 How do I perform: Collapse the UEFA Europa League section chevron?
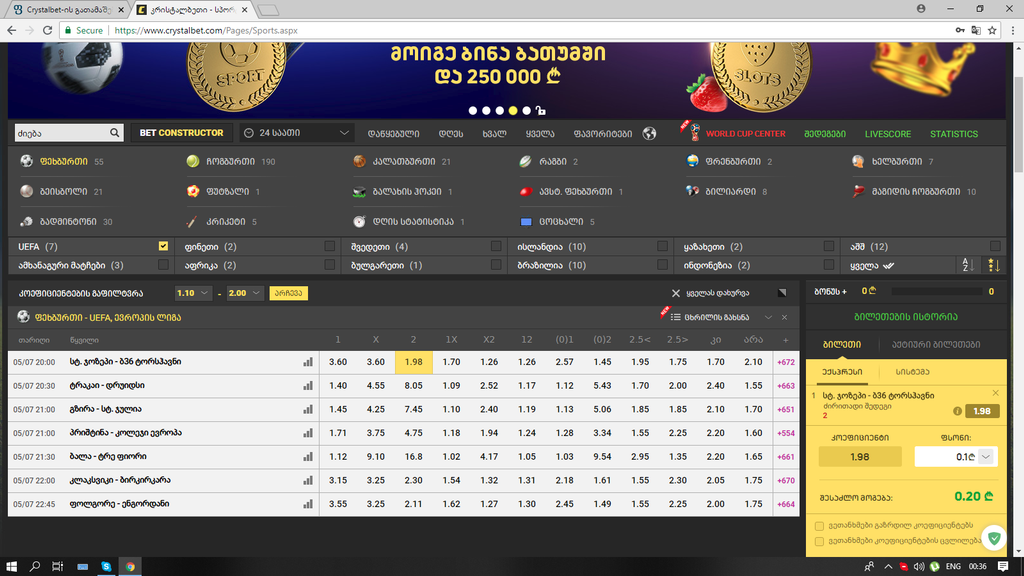(x=768, y=317)
